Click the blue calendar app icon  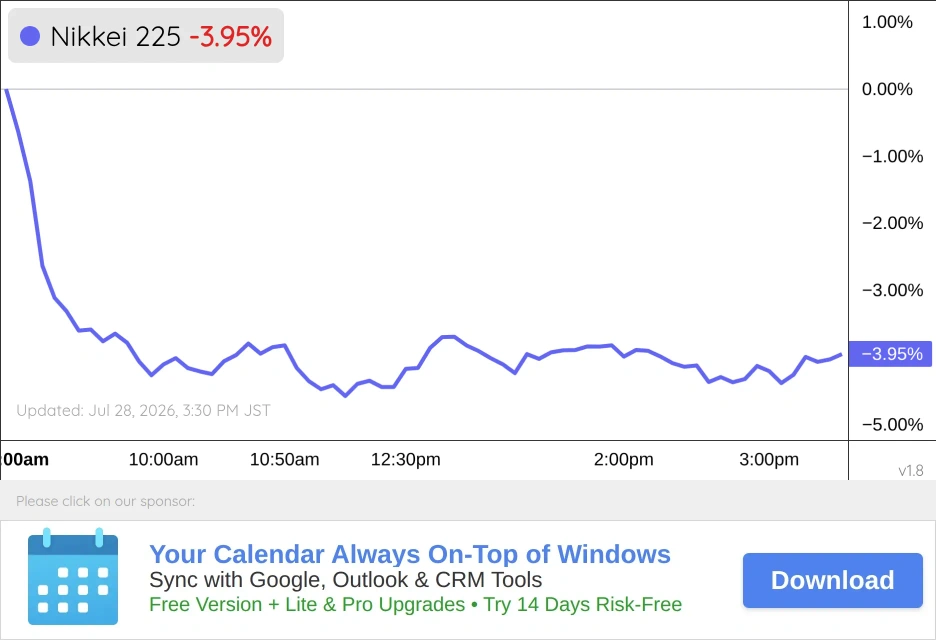(73, 576)
